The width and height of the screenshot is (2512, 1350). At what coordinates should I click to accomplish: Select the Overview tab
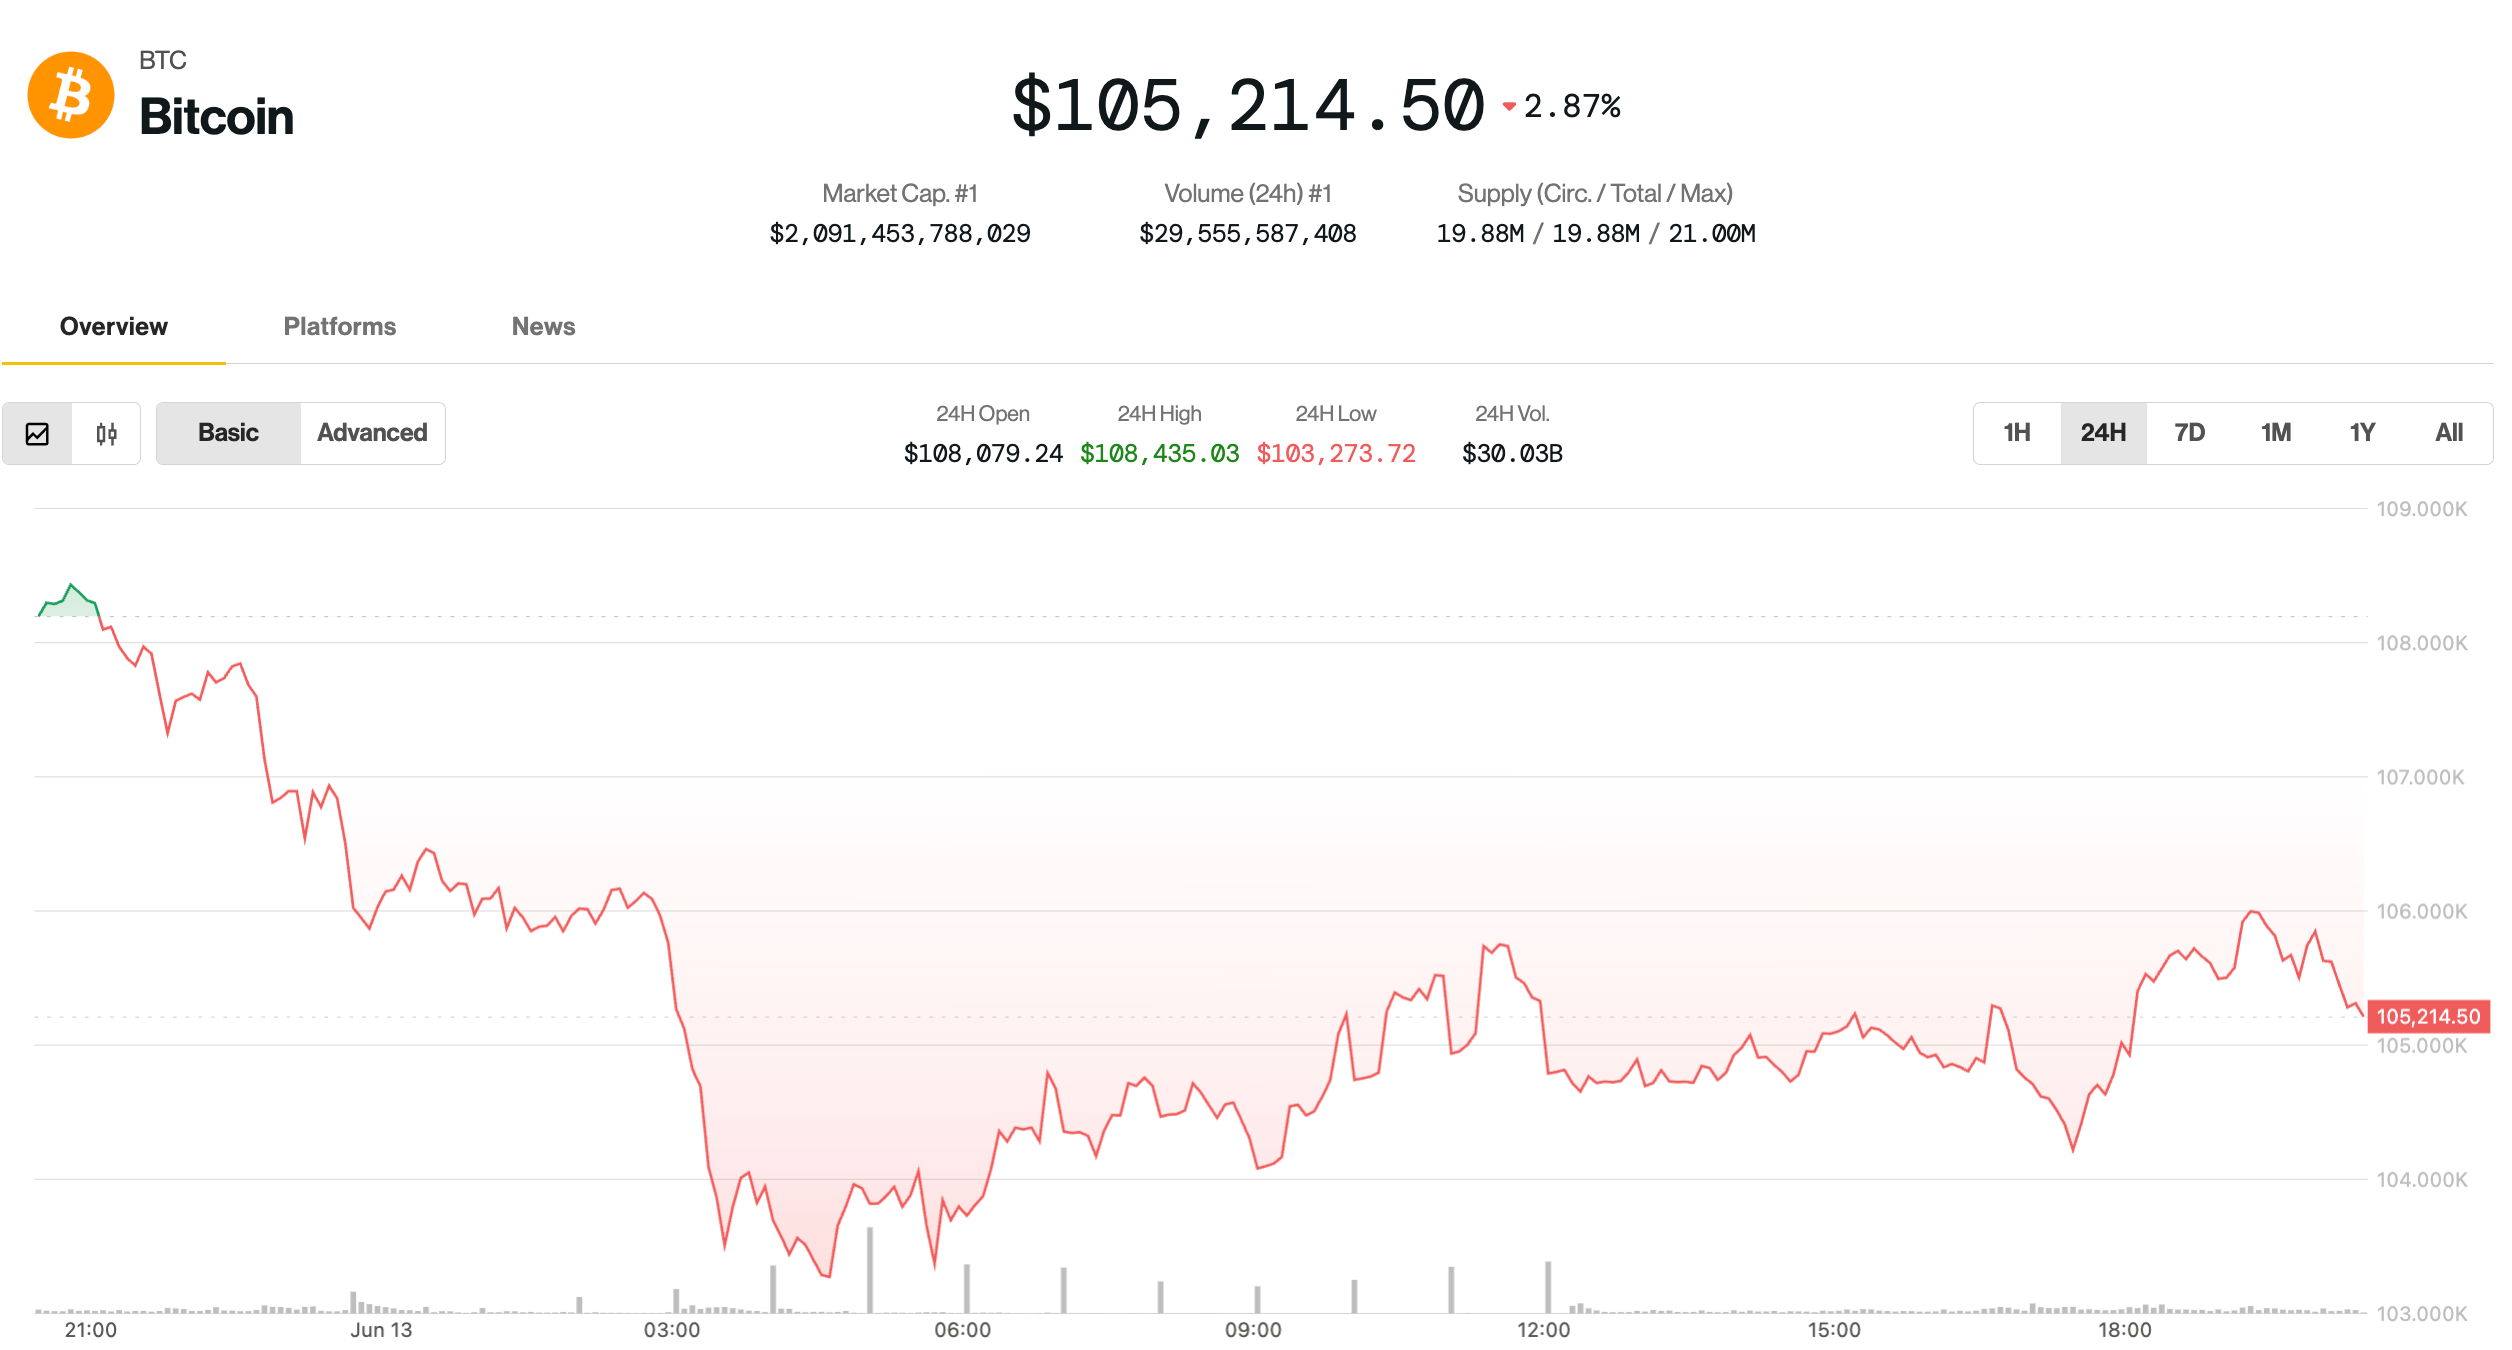[x=112, y=326]
